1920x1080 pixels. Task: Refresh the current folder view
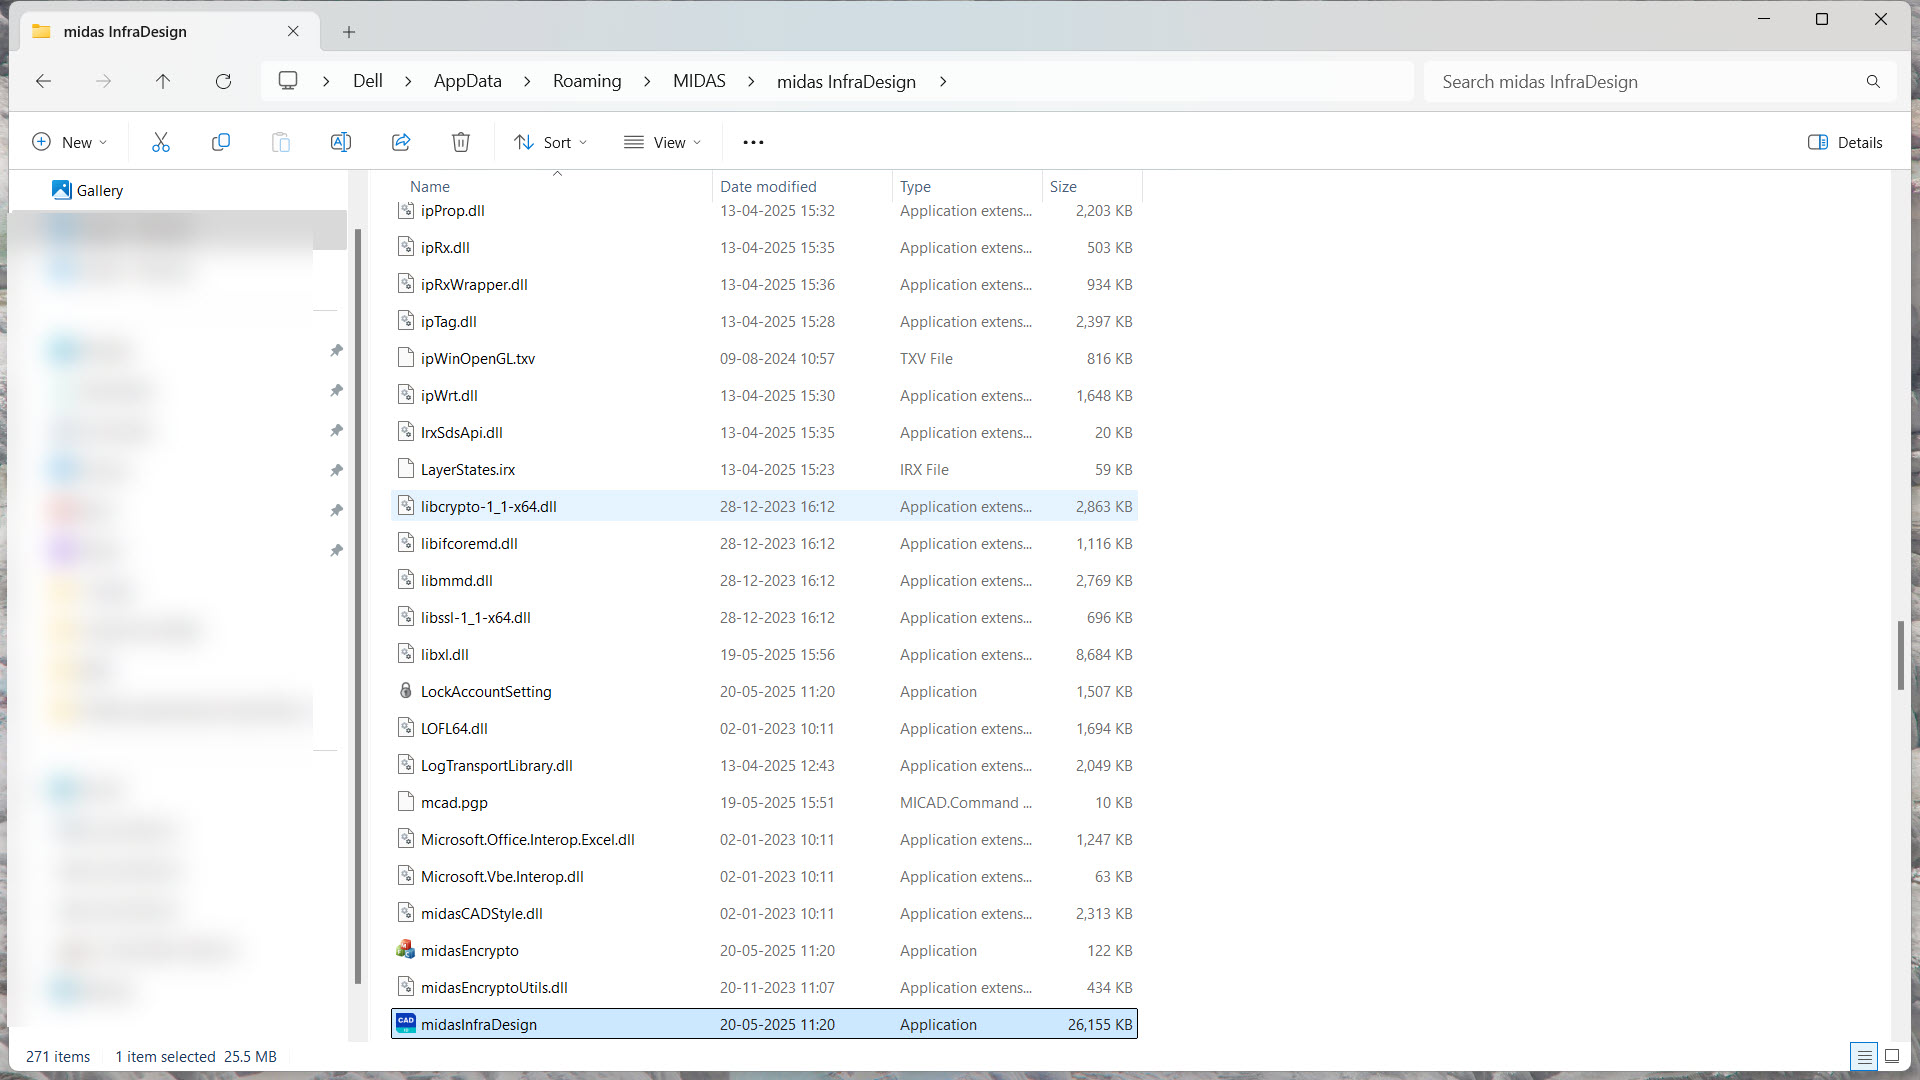click(223, 81)
